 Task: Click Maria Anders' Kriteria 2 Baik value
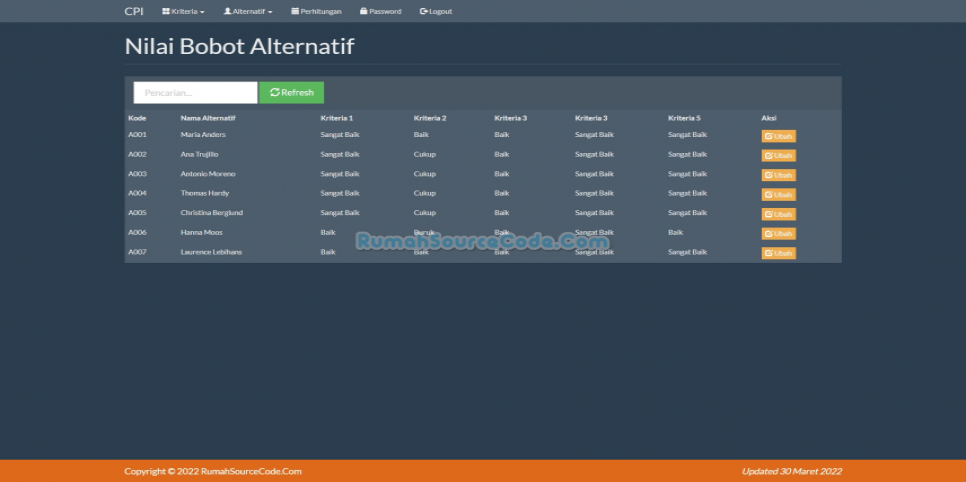coord(421,134)
